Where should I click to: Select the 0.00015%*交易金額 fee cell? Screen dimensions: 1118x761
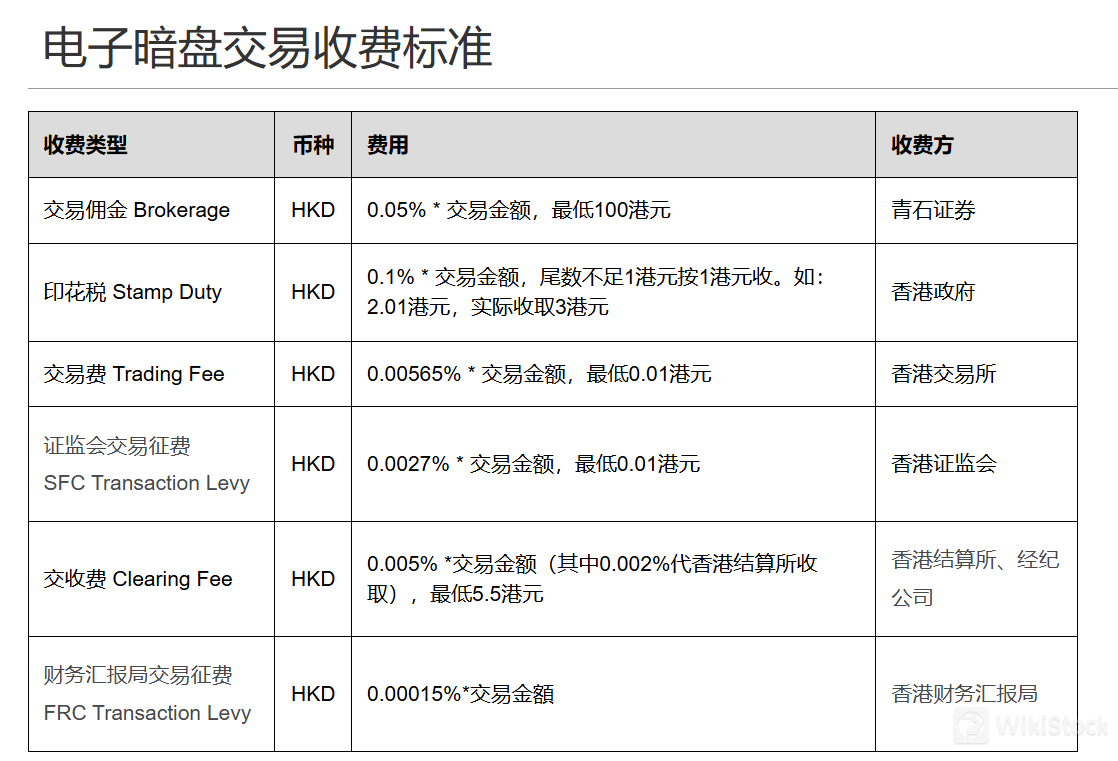click(x=461, y=694)
